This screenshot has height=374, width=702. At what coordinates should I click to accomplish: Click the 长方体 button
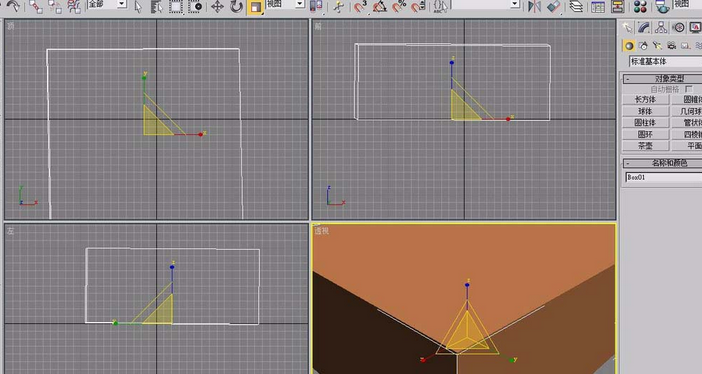[x=646, y=99]
